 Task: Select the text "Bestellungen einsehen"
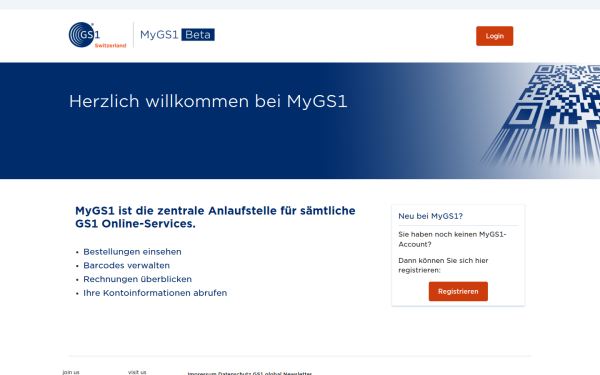(x=132, y=252)
